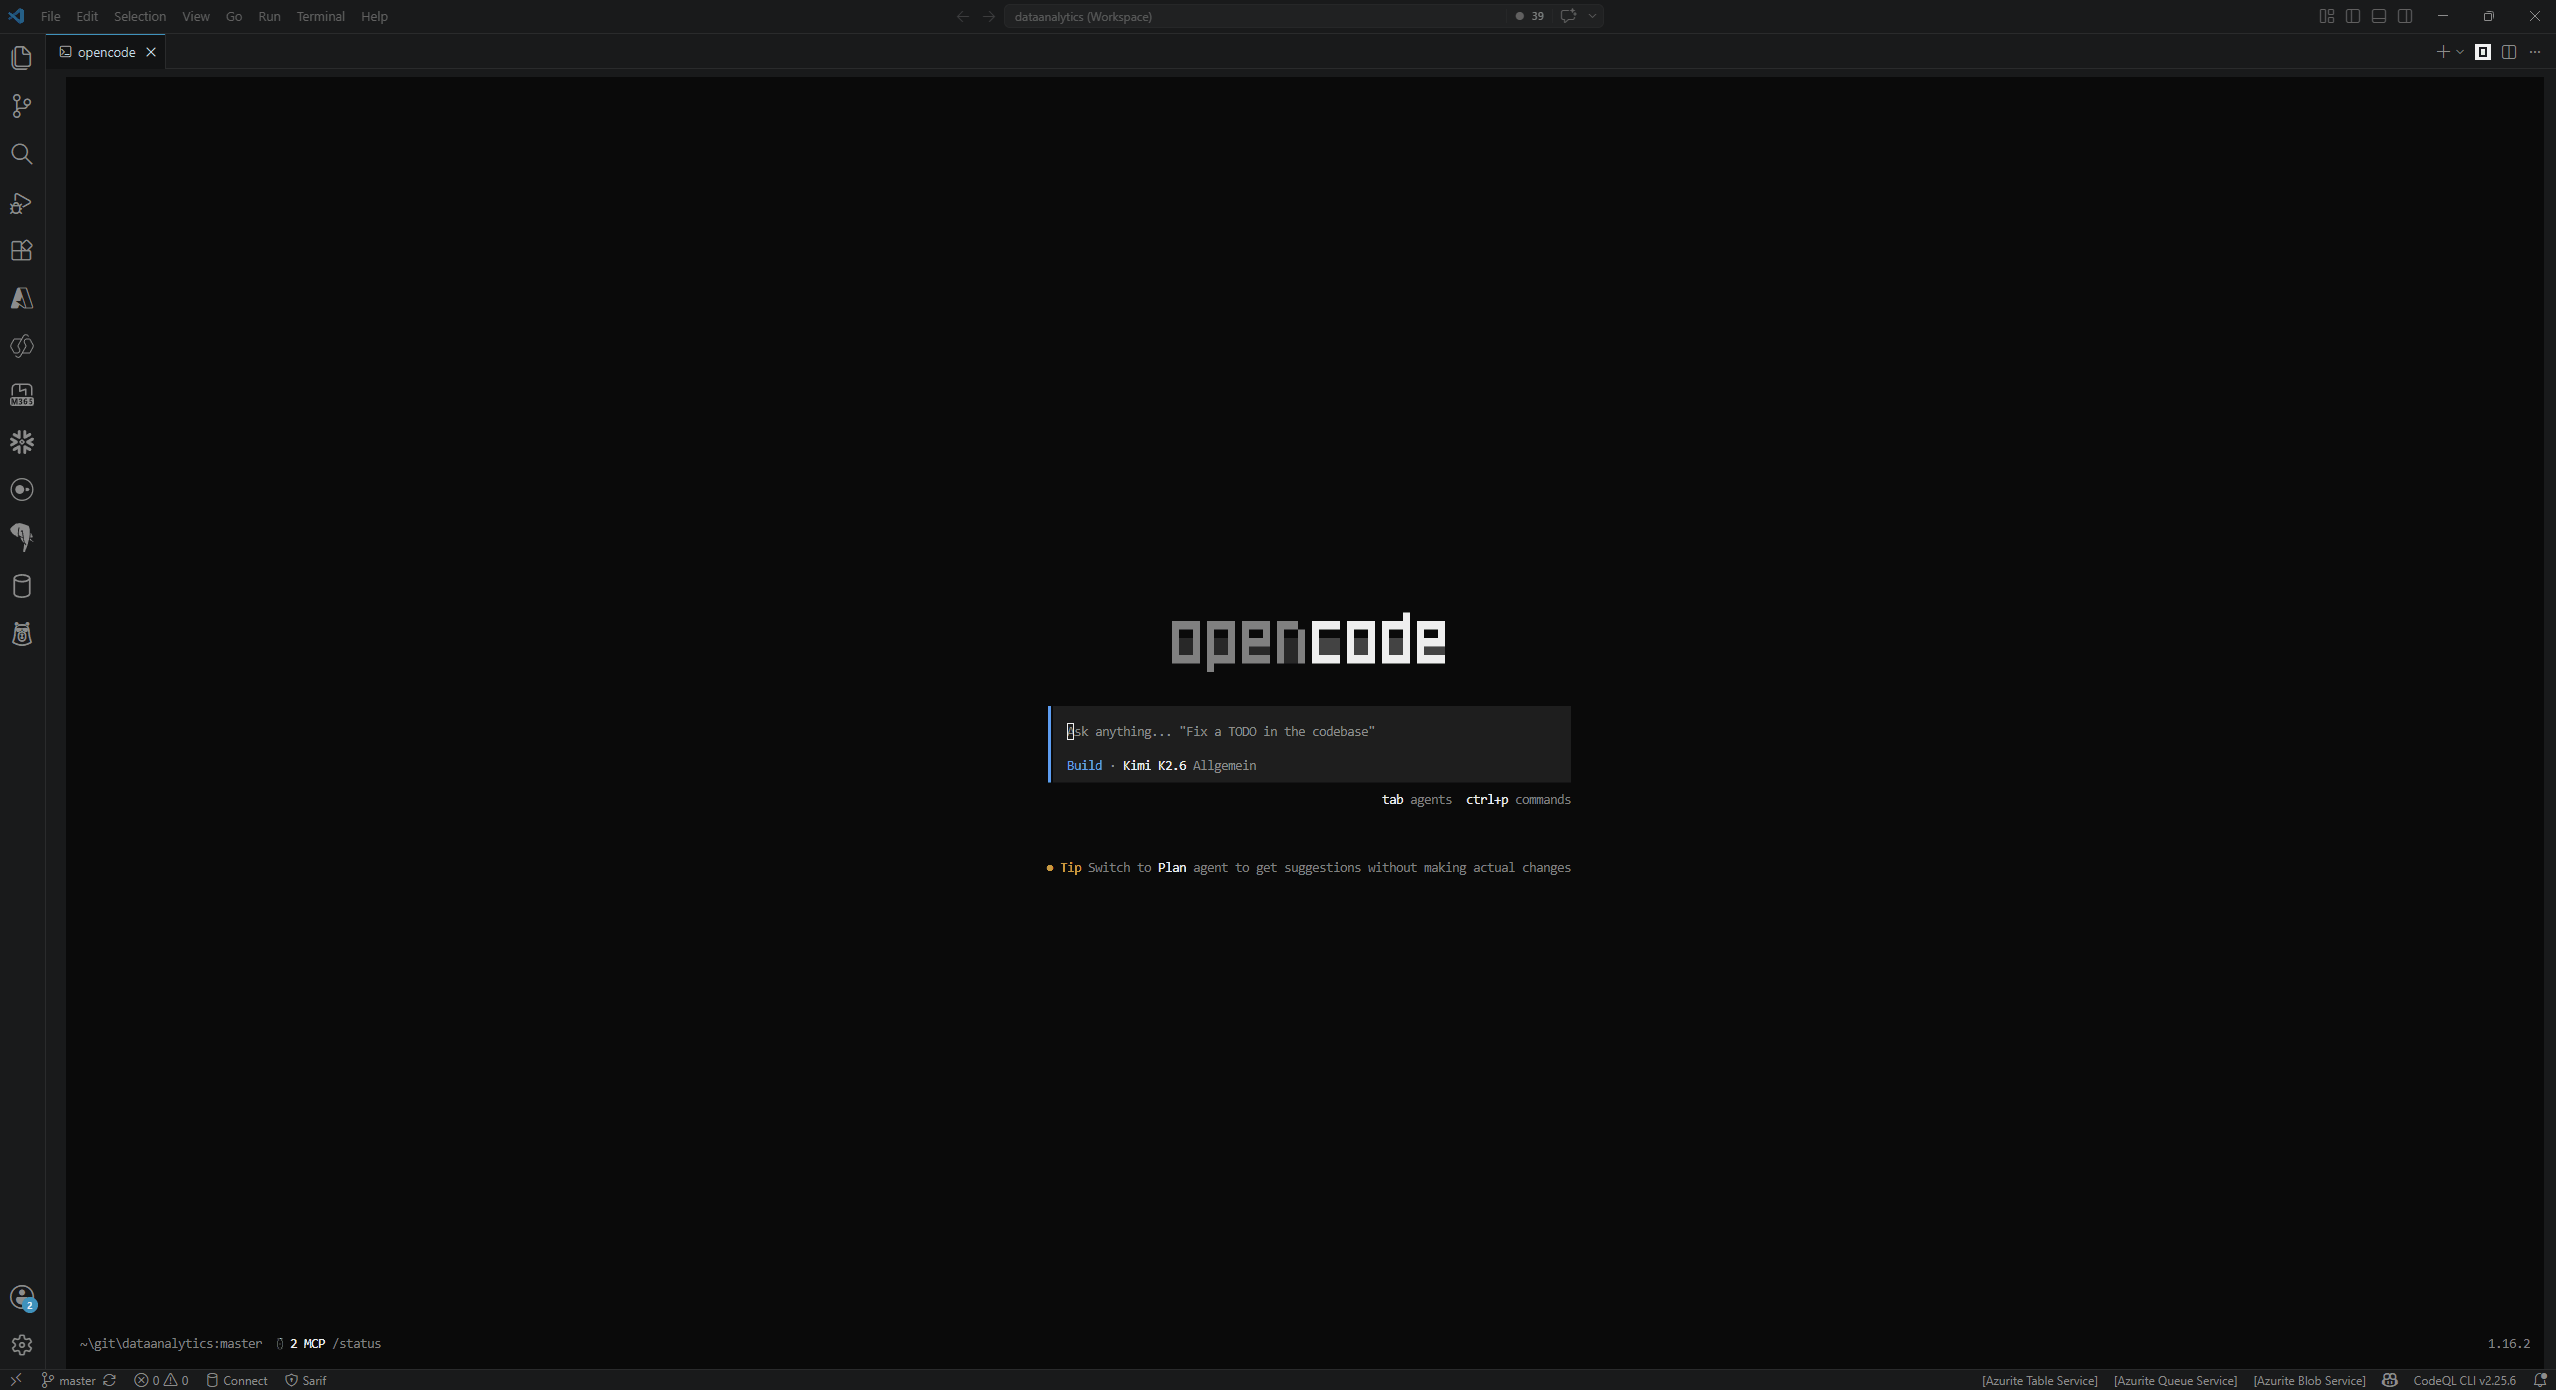
Task: Synchronize changes with the sync icon
Action: pos(110,1380)
